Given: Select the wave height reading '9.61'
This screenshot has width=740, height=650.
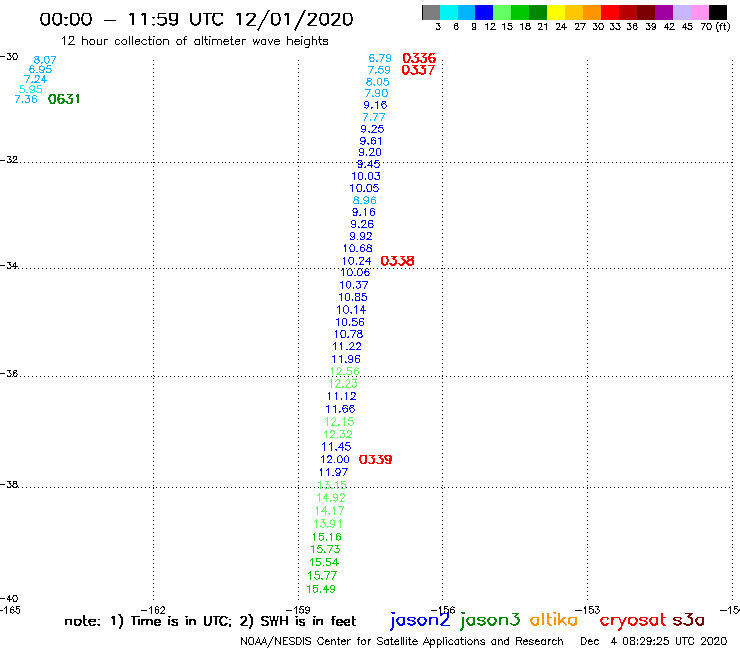Looking at the screenshot, I should pos(371,141).
